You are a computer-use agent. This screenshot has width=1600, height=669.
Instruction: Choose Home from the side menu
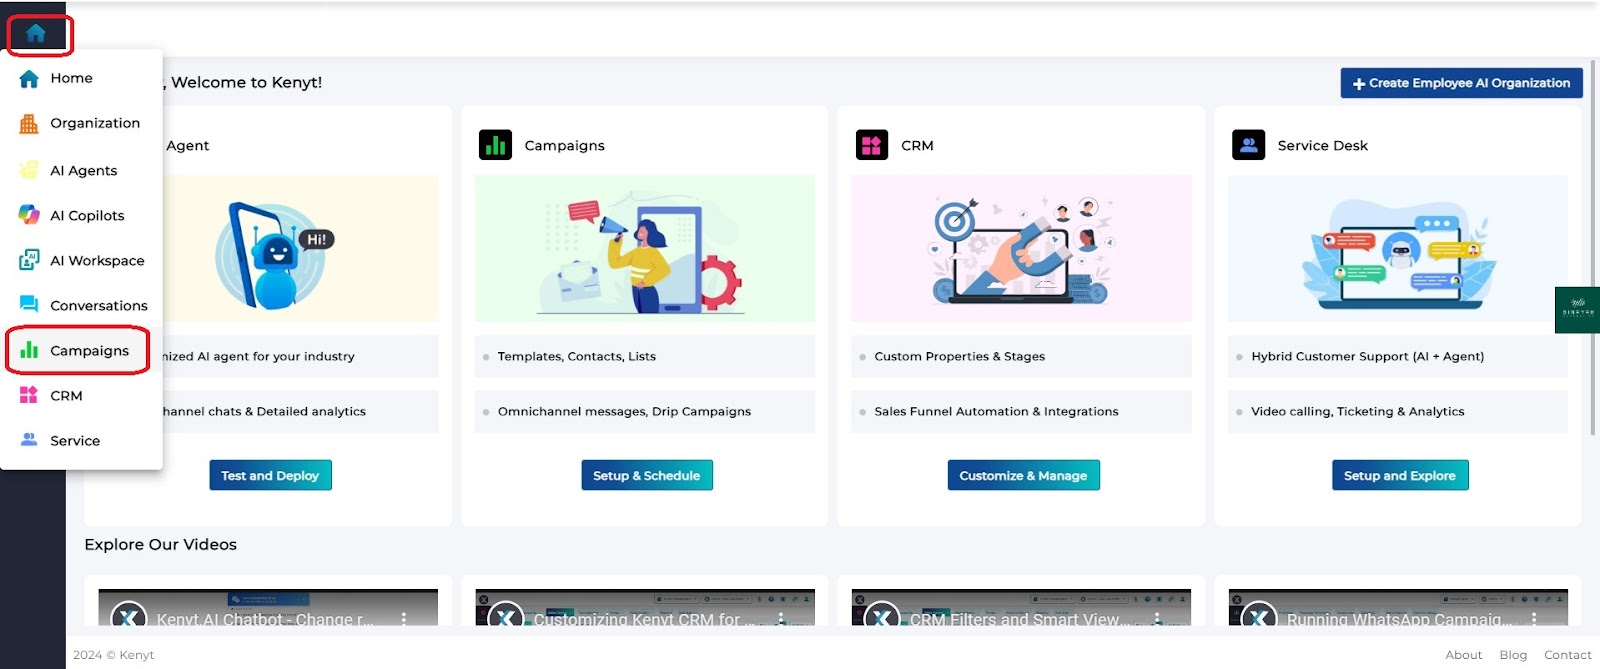coord(71,78)
